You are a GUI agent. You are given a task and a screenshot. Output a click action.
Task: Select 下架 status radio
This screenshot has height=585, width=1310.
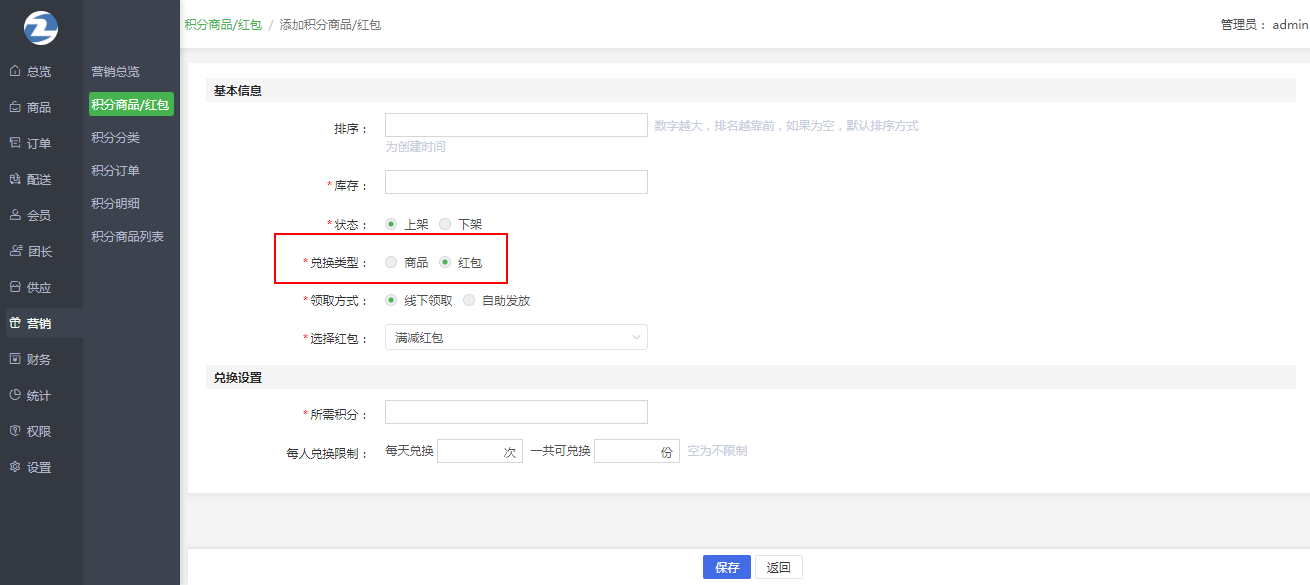click(x=445, y=225)
